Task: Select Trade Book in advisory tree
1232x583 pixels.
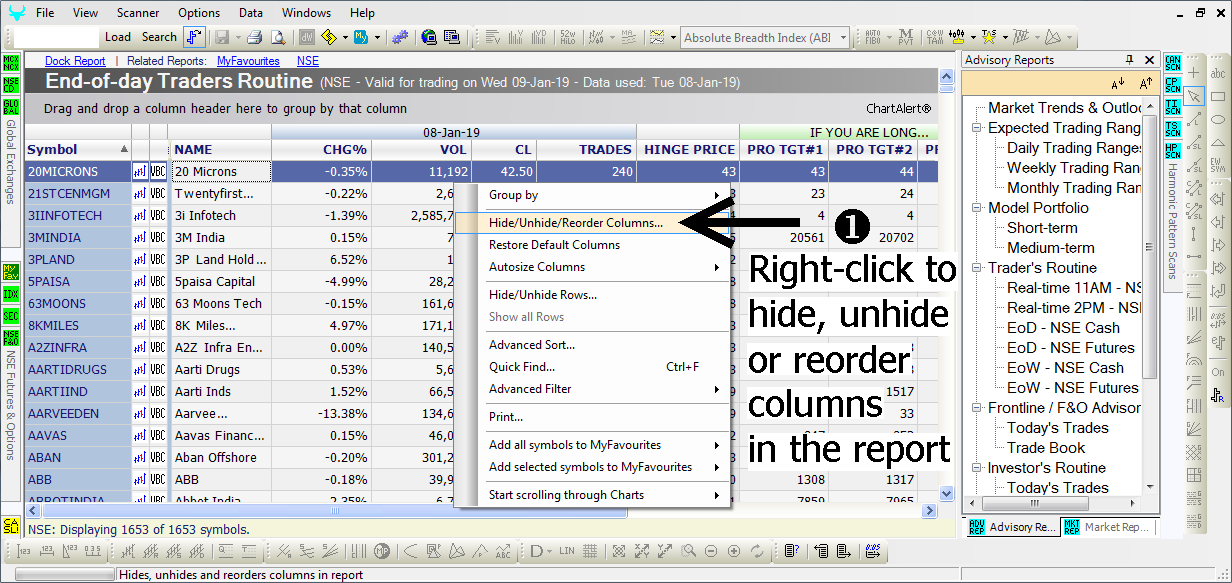Action: click(x=1045, y=448)
